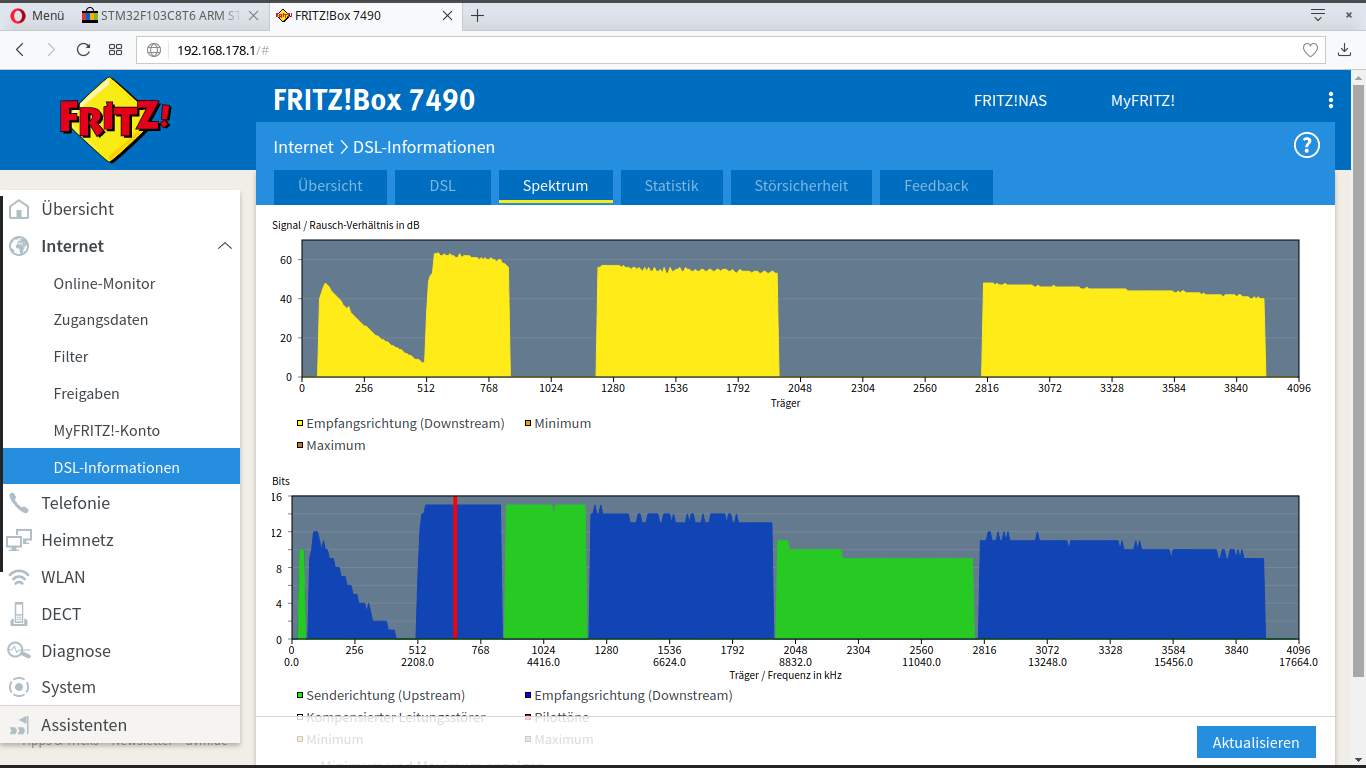Open Assistenten in the sidebar
Viewport: 1366px width, 768px height.
point(84,725)
